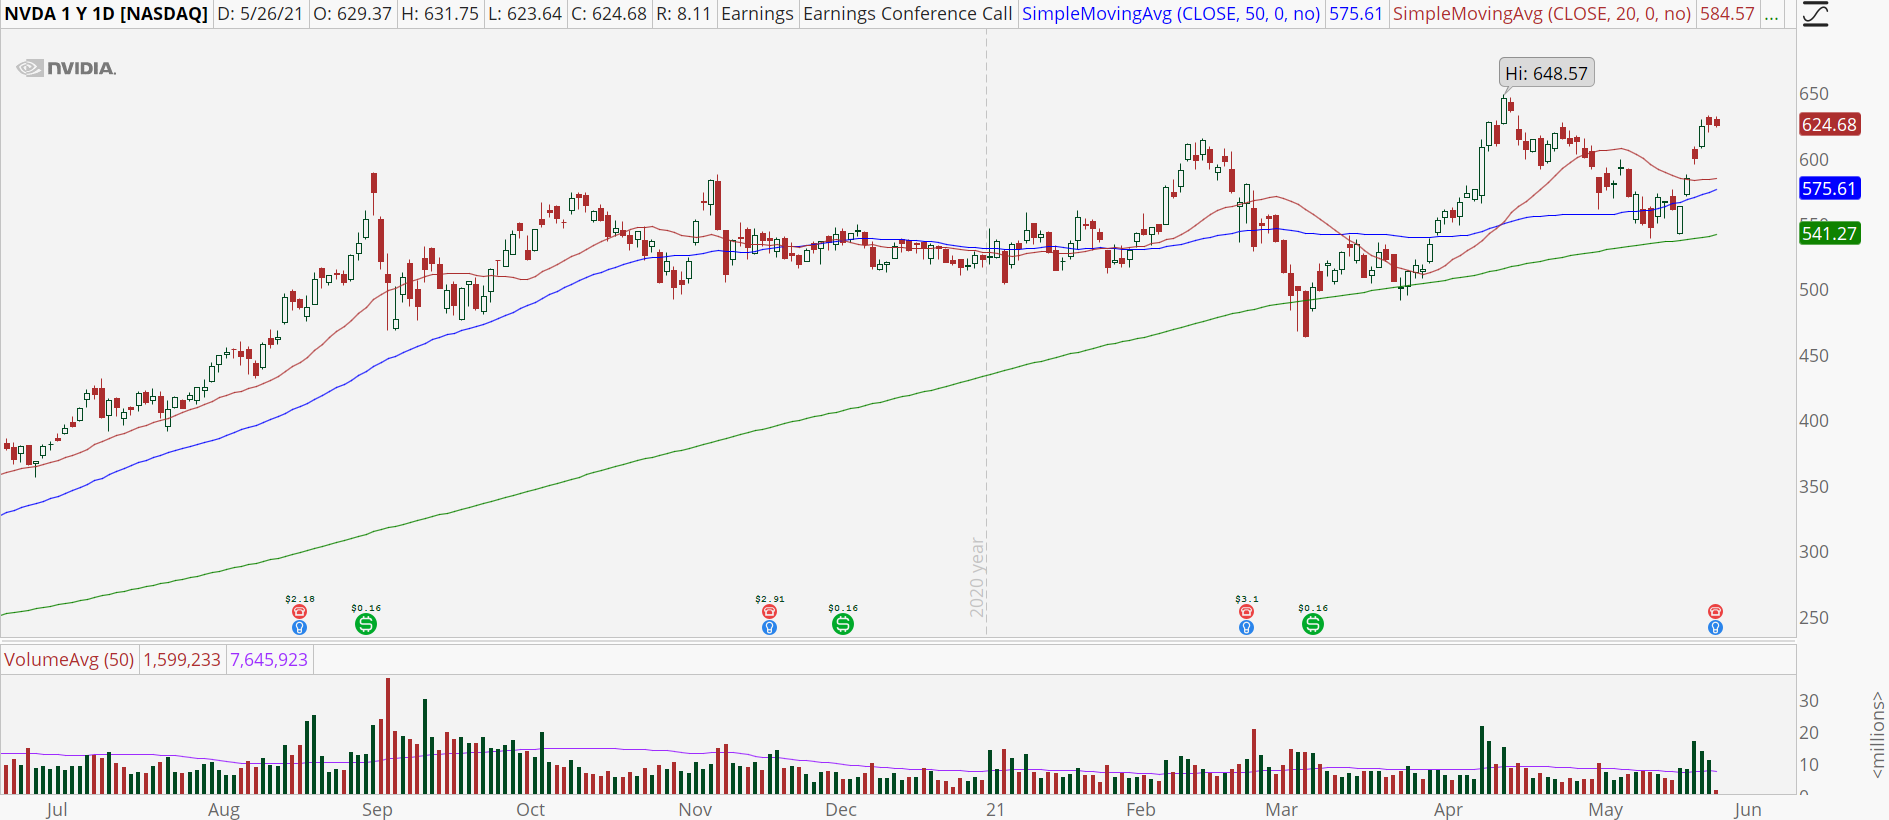Click the $2.18 earnings value

click(300, 599)
